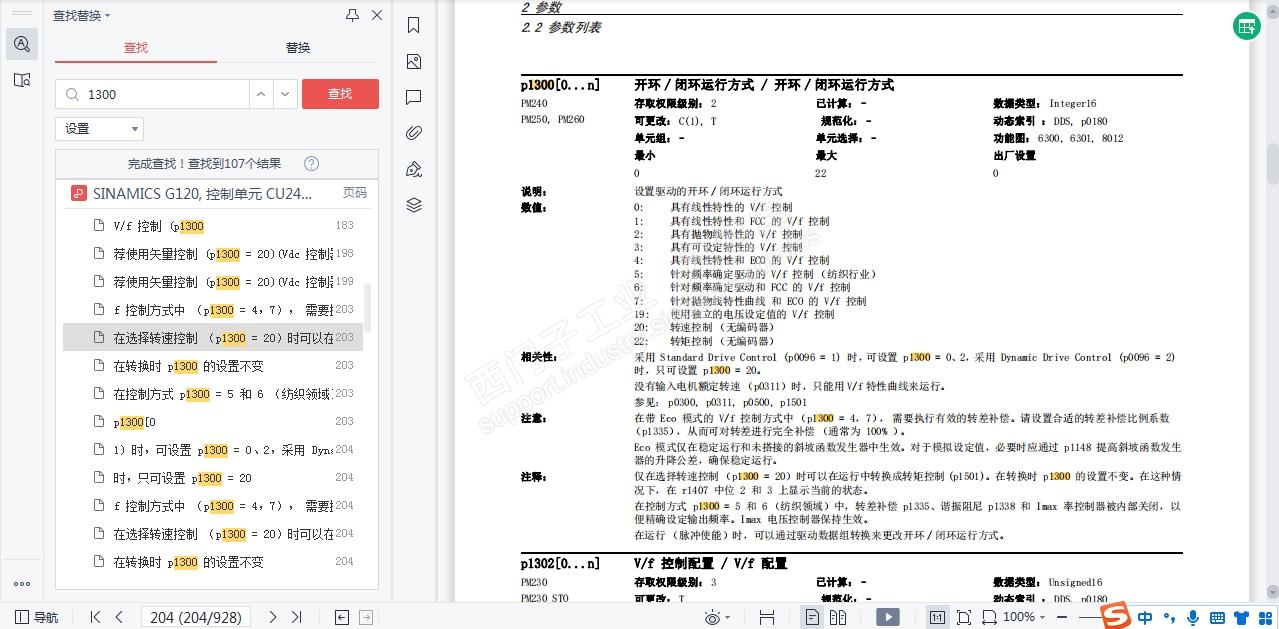This screenshot has width=1279, height=629.
Task: Select two-page view
Action: pos(838,617)
